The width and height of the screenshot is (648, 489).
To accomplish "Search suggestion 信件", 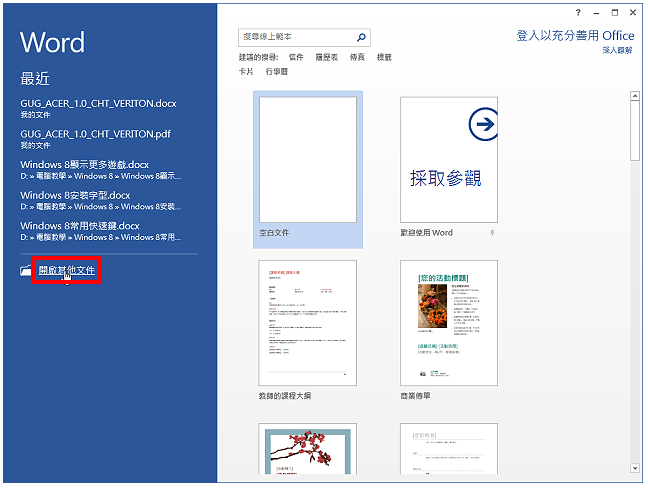I will [296, 57].
